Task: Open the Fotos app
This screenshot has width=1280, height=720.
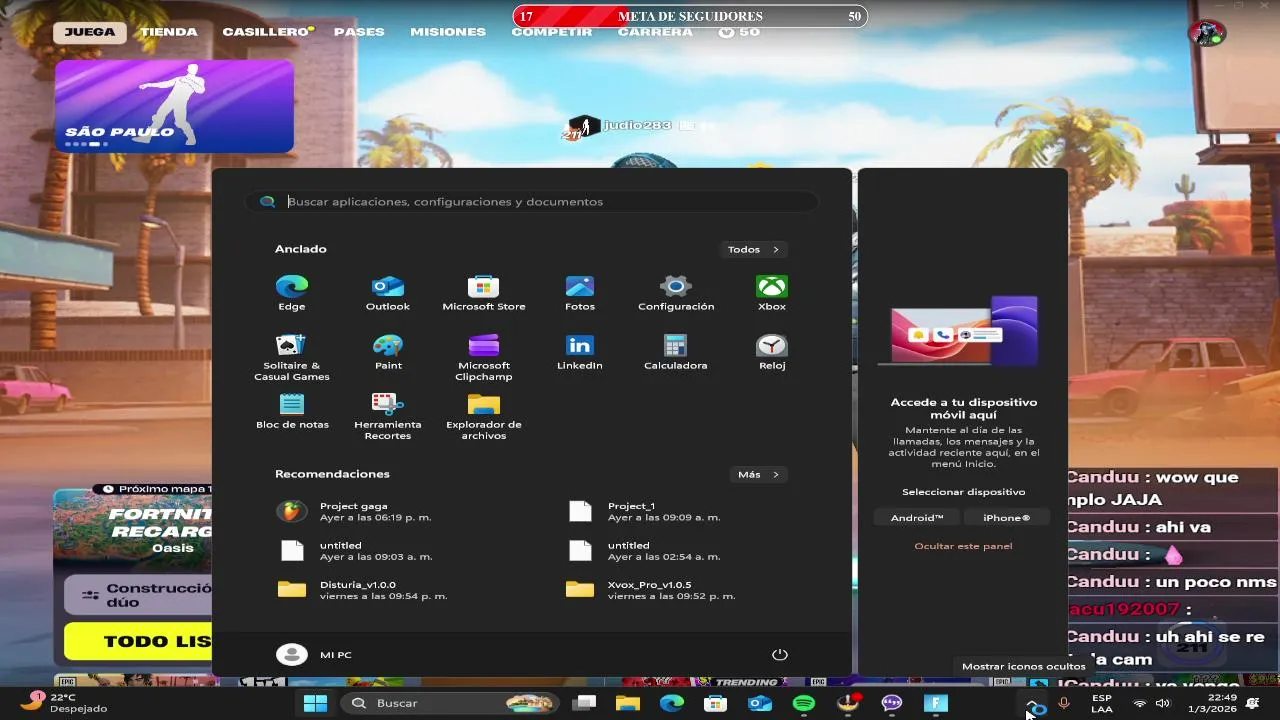Action: coord(580,293)
